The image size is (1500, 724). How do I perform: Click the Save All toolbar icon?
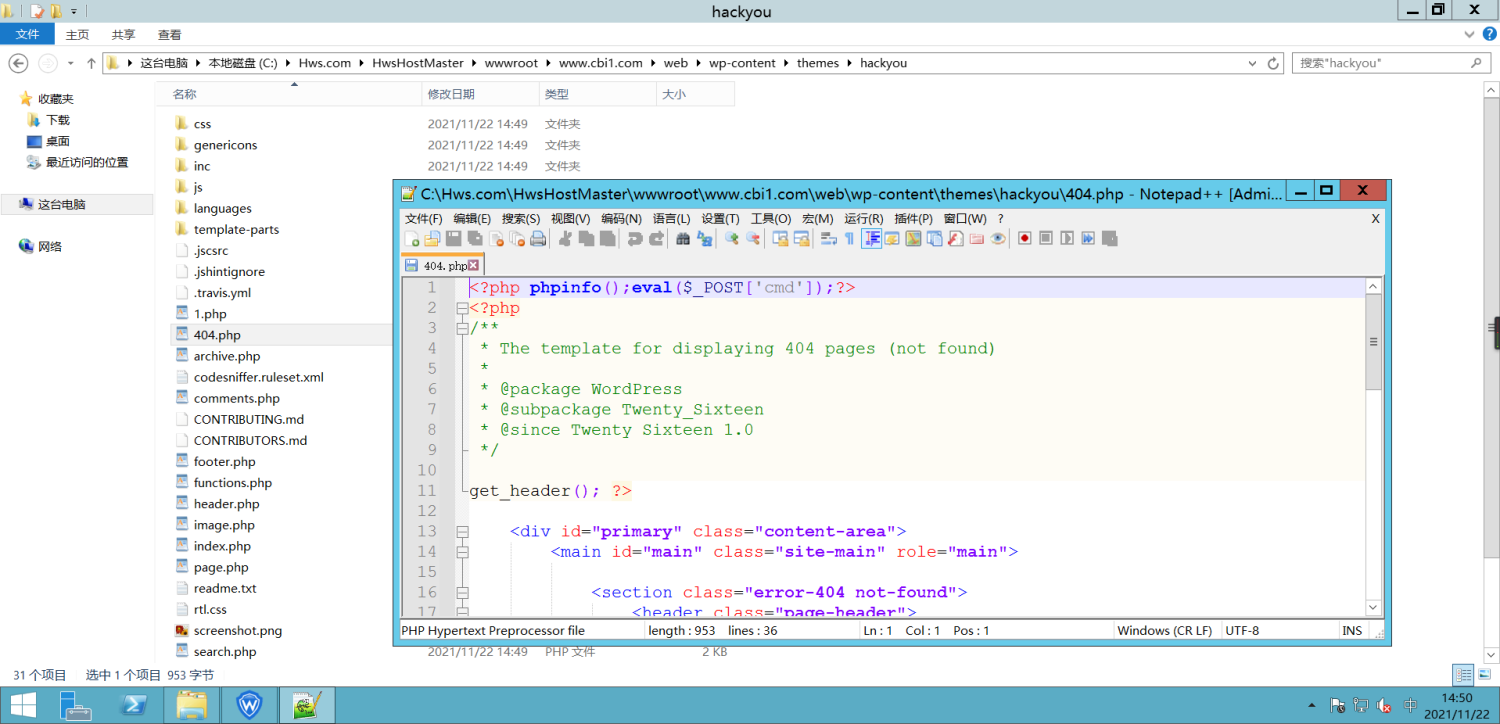tap(474, 238)
